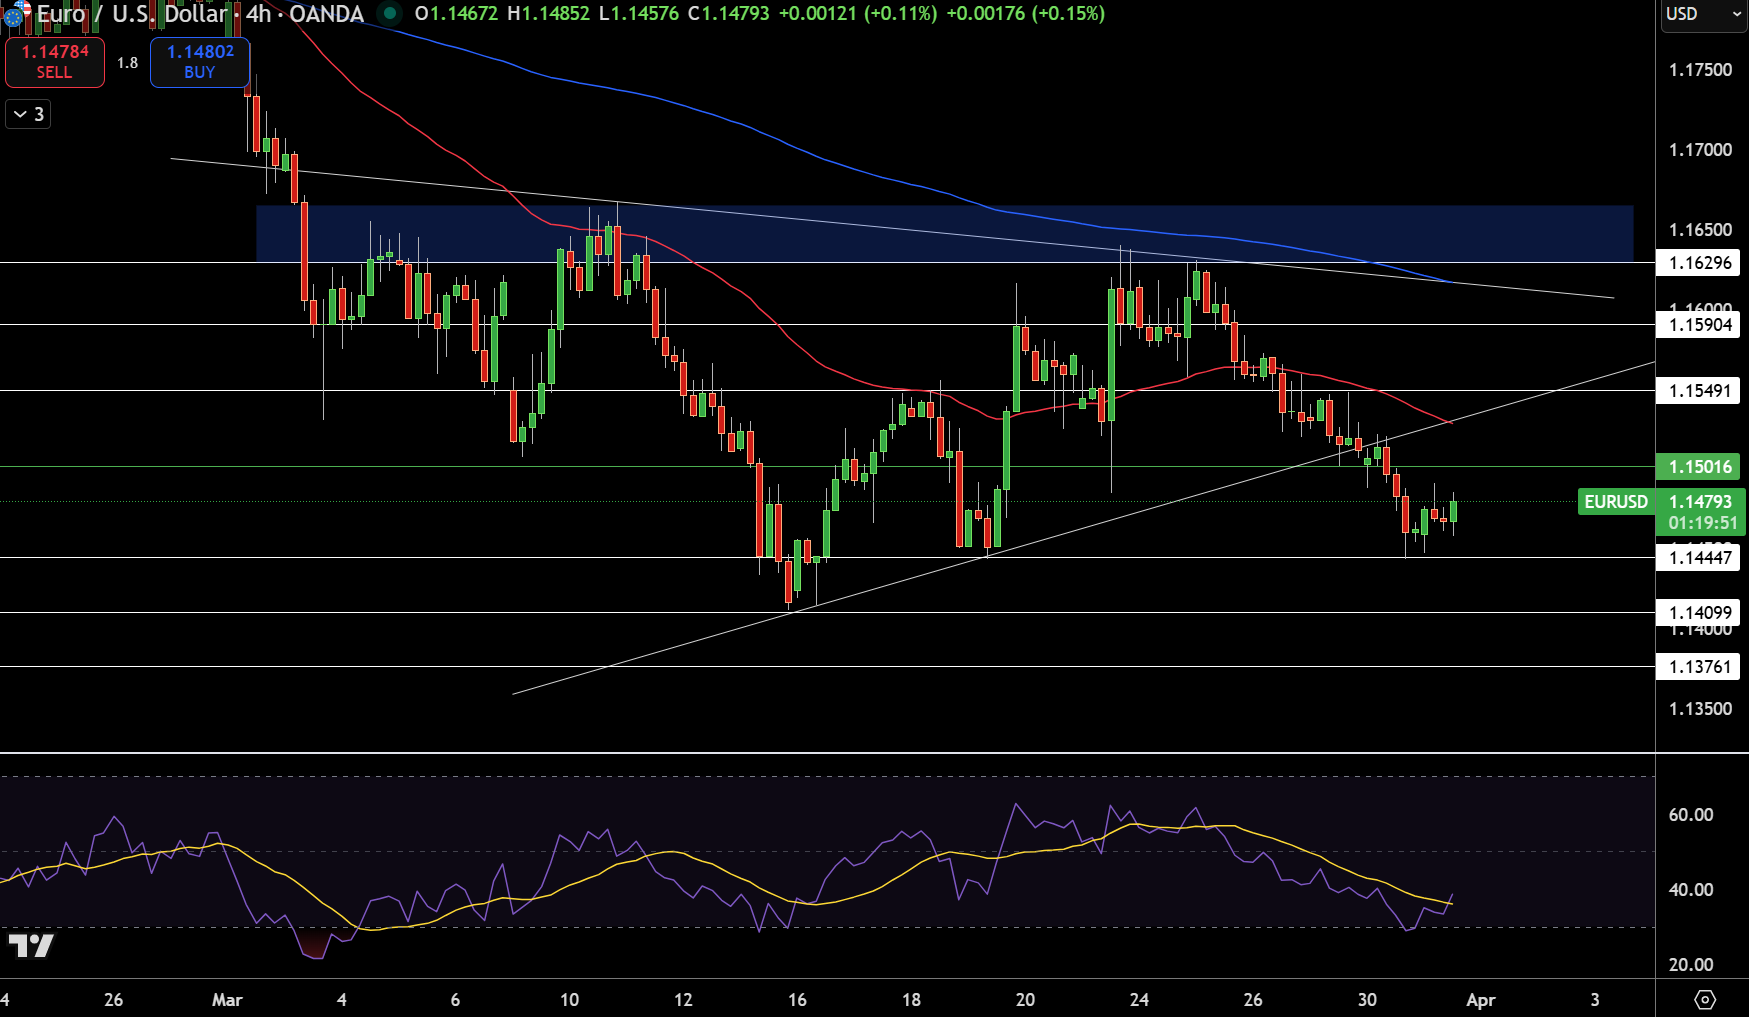Viewport: 1749px width, 1017px height.
Task: Select the dark blue resistance zone rectangle
Action: [x=945, y=234]
